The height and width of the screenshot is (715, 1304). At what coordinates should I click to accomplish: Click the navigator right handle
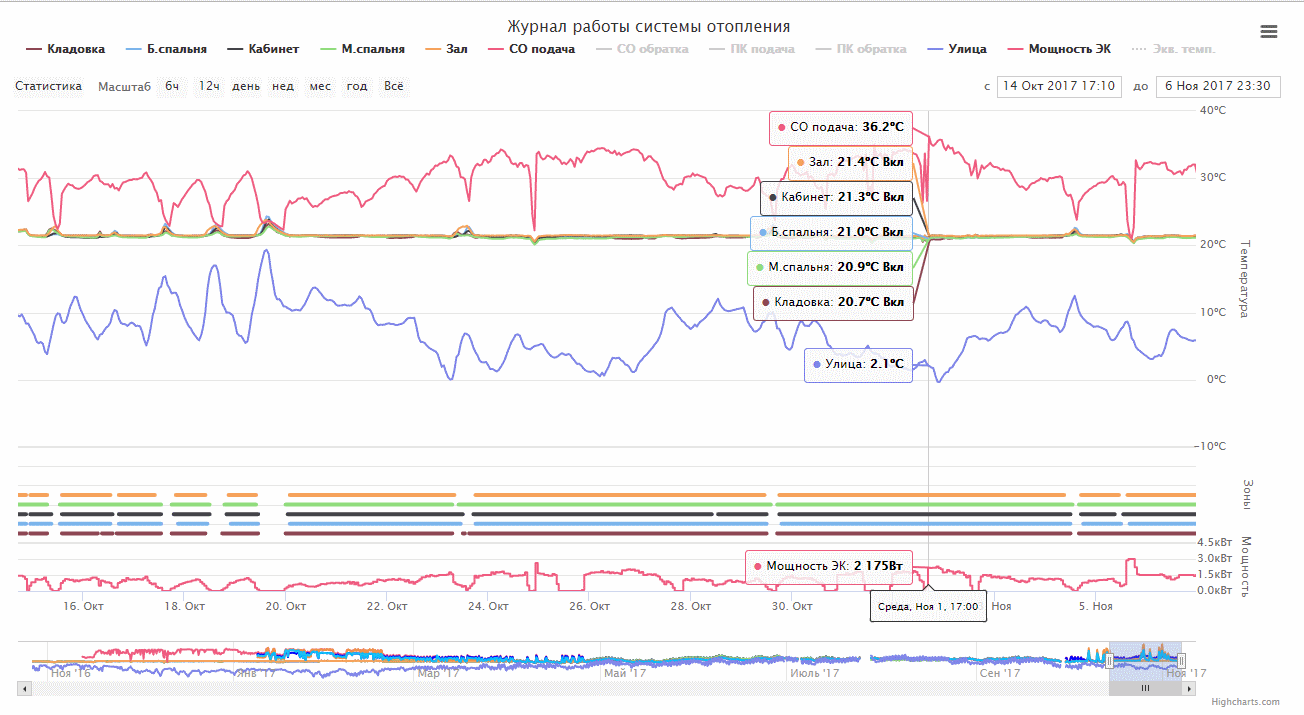click(1181, 660)
